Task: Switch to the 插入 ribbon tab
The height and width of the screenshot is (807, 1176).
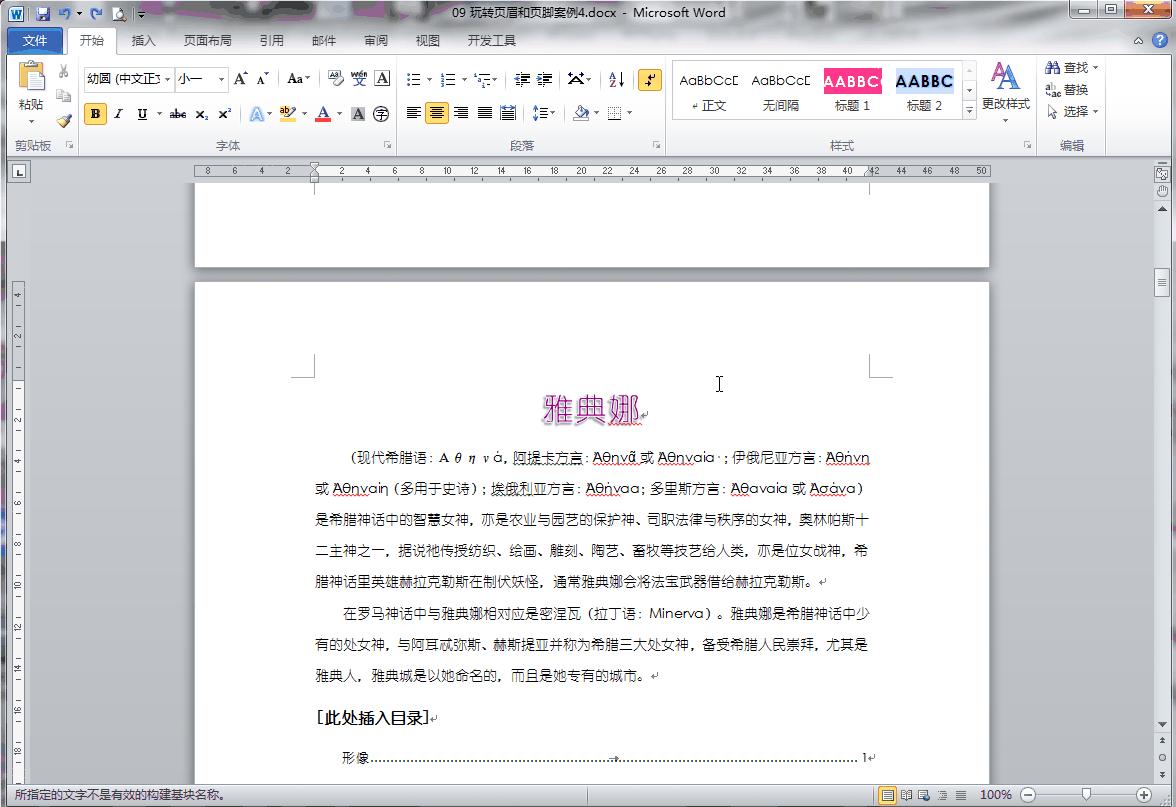Action: pyautogui.click(x=145, y=40)
